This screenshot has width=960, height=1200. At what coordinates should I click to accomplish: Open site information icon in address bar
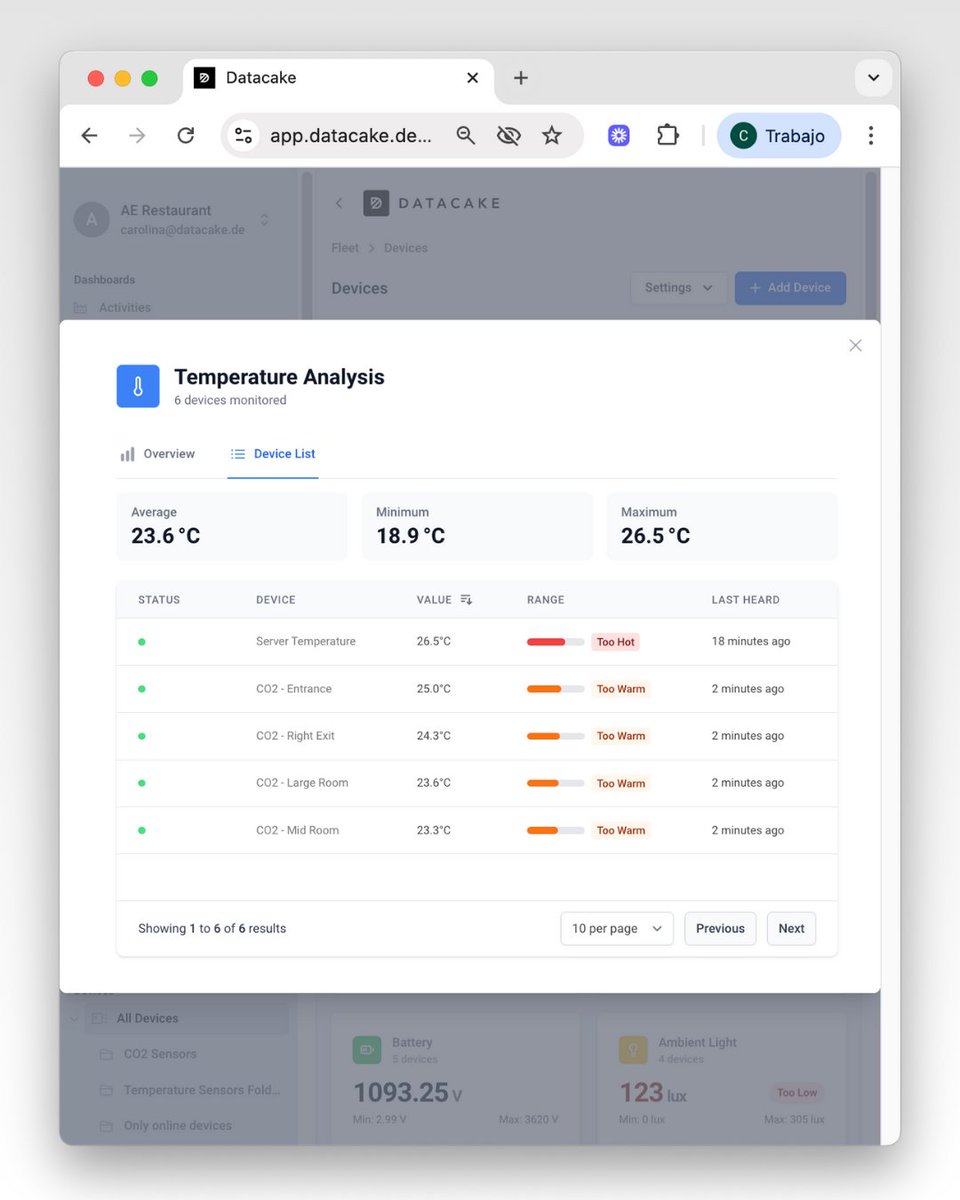click(243, 136)
